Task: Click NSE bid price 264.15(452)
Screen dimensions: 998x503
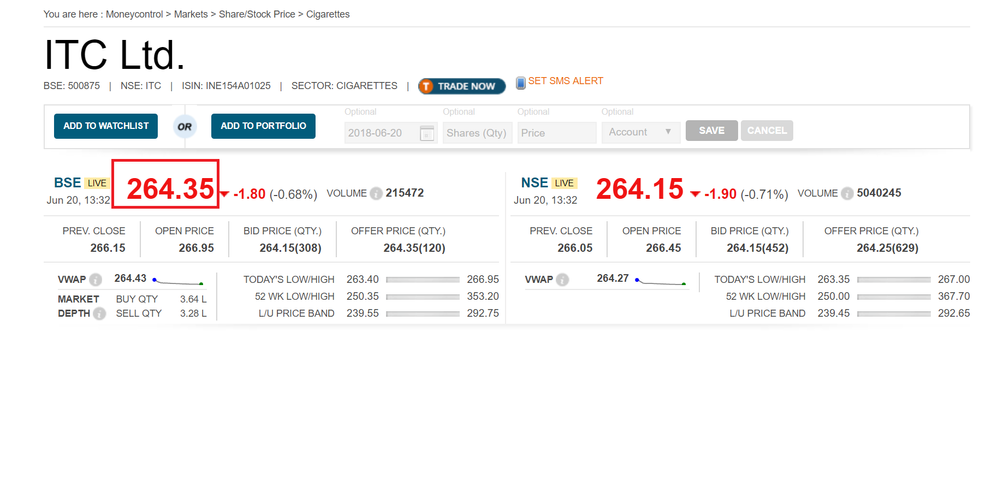Action: click(x=757, y=248)
